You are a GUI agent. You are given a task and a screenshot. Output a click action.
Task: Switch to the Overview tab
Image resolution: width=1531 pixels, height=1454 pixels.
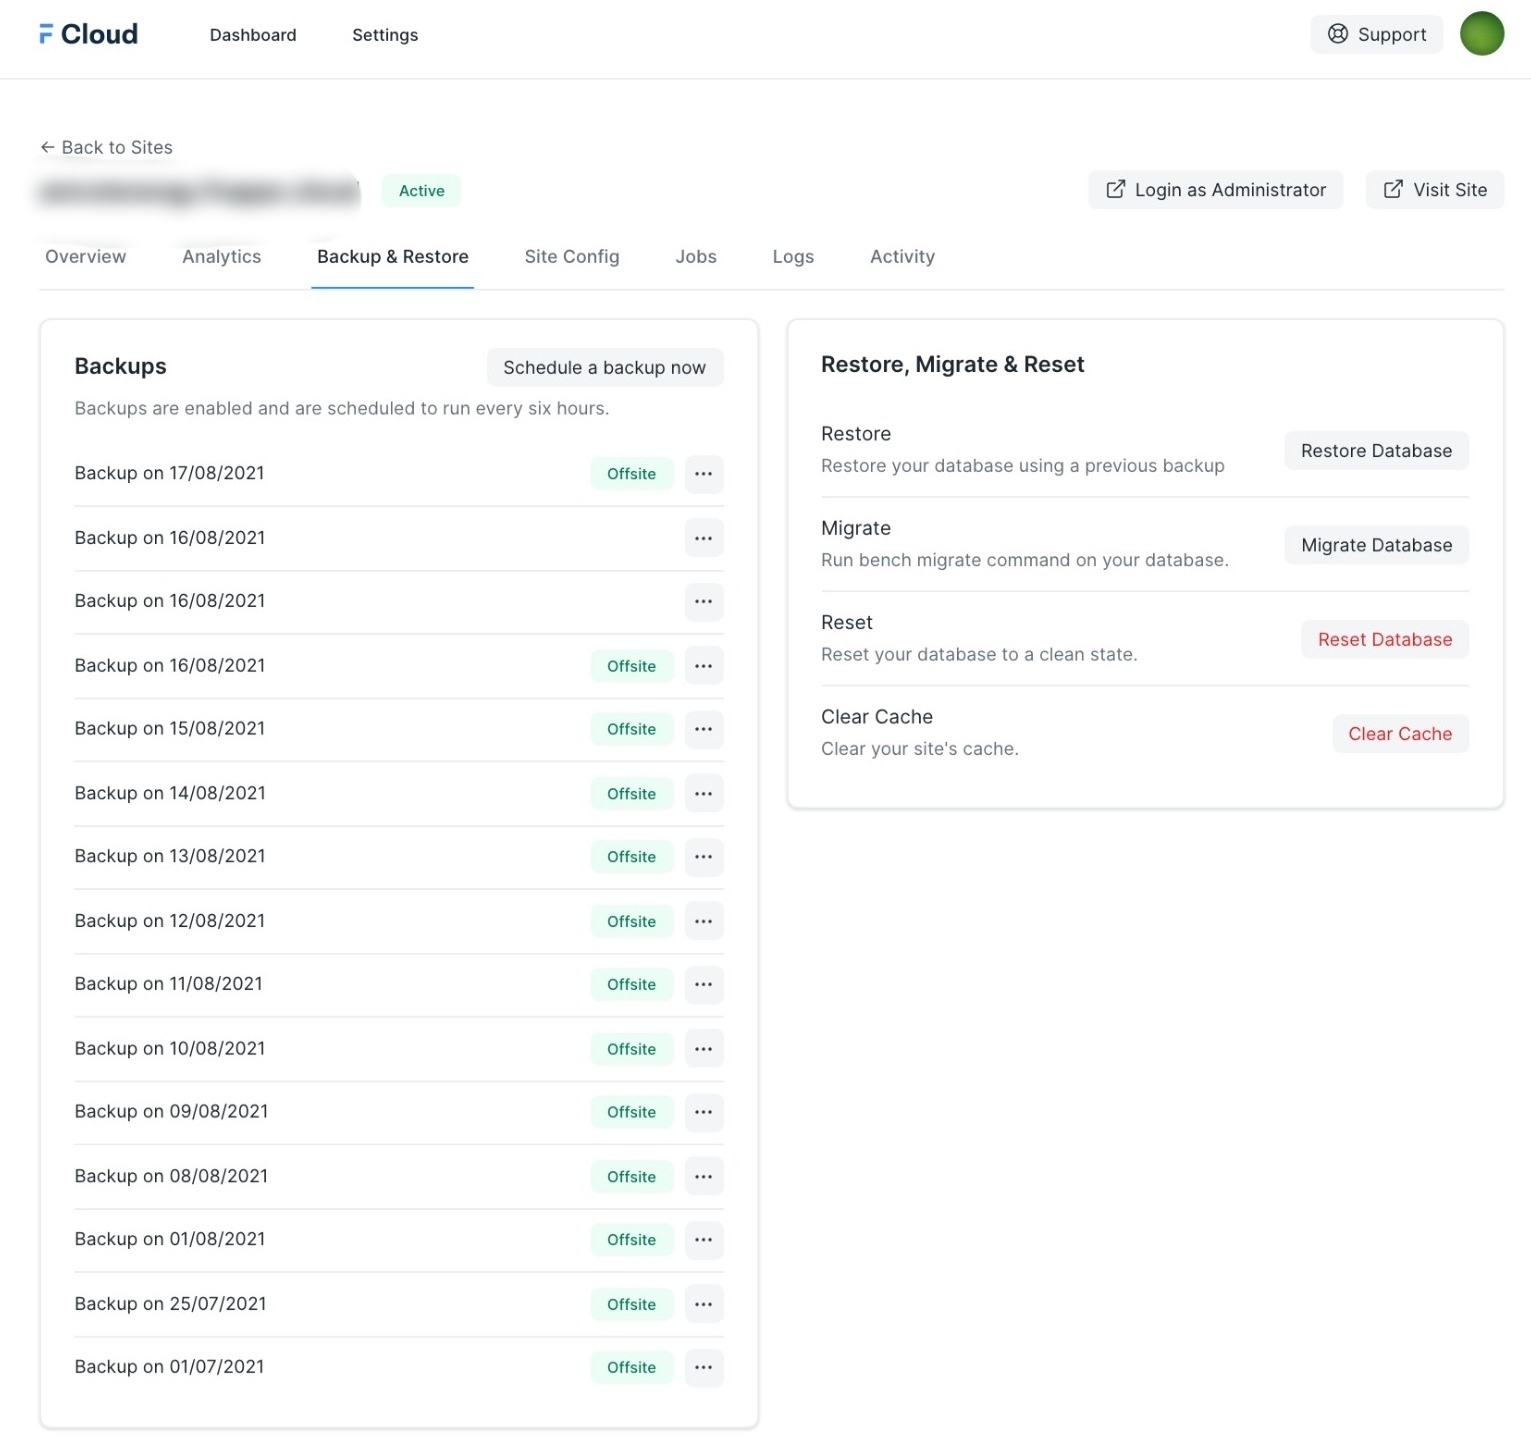86,257
